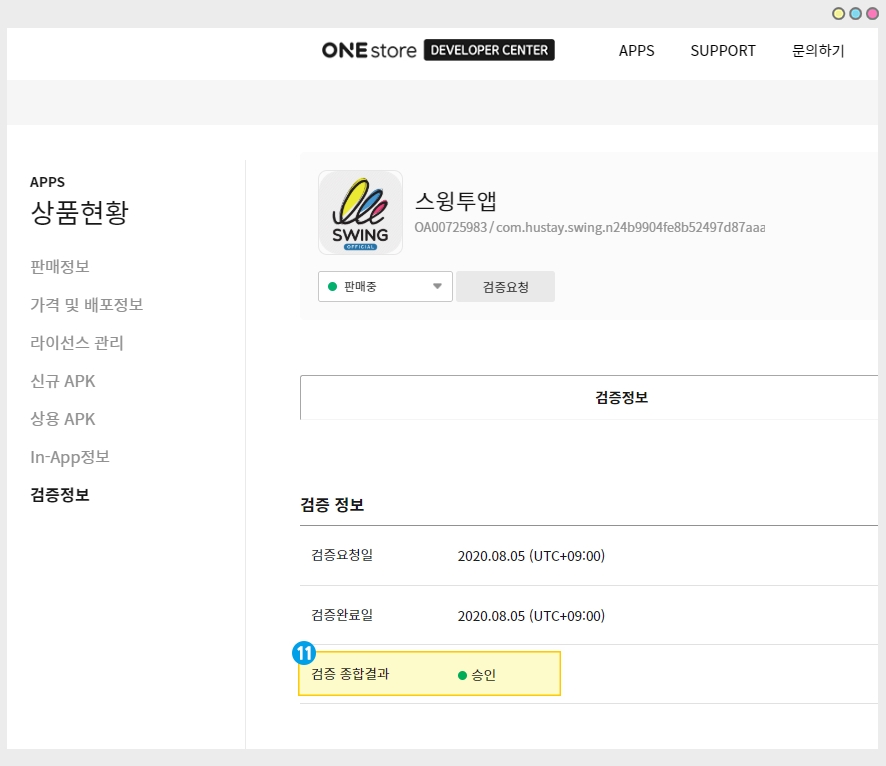This screenshot has width=886, height=766.
Task: Open 가격 및 배포정보 sidebar item
Action: pos(86,305)
